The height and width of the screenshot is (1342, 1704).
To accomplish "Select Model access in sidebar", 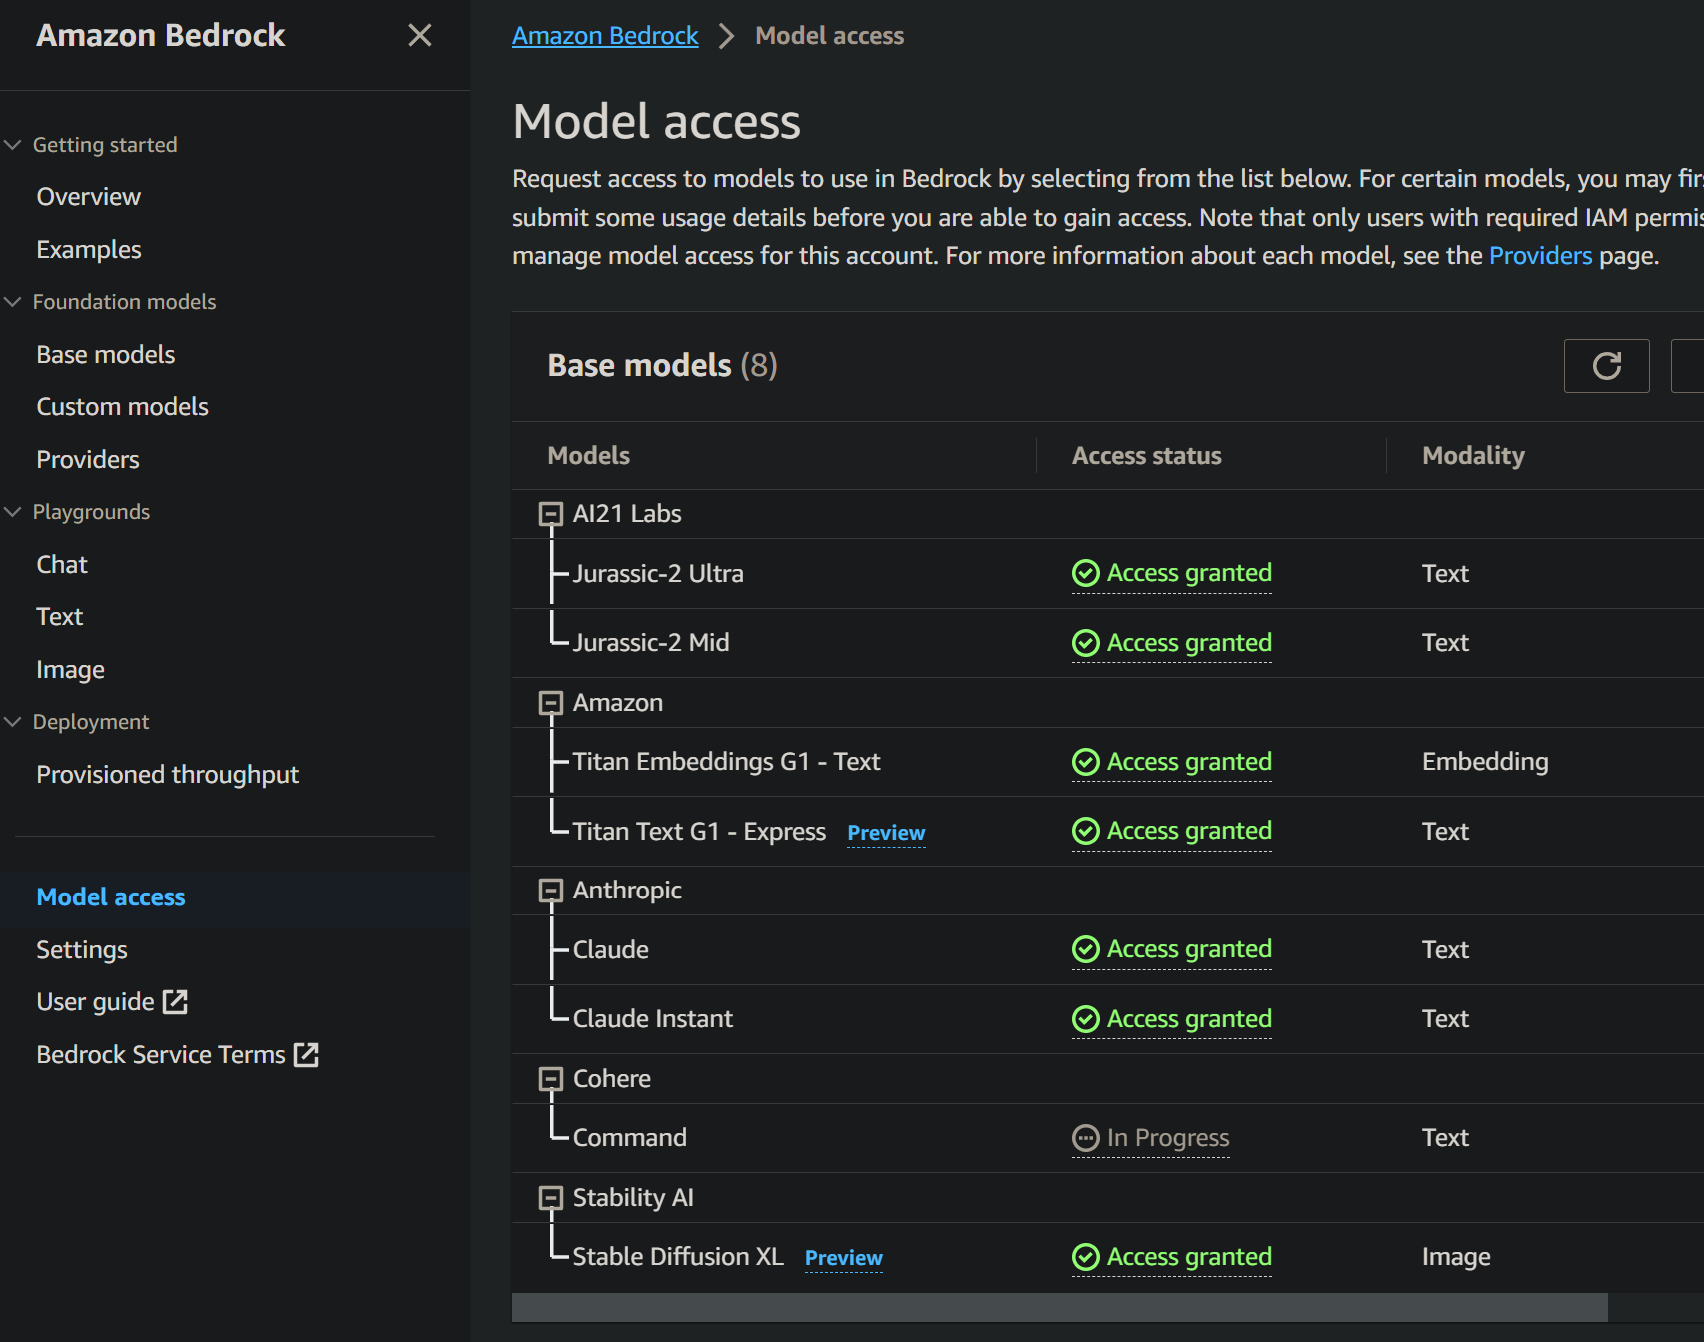I will [111, 897].
